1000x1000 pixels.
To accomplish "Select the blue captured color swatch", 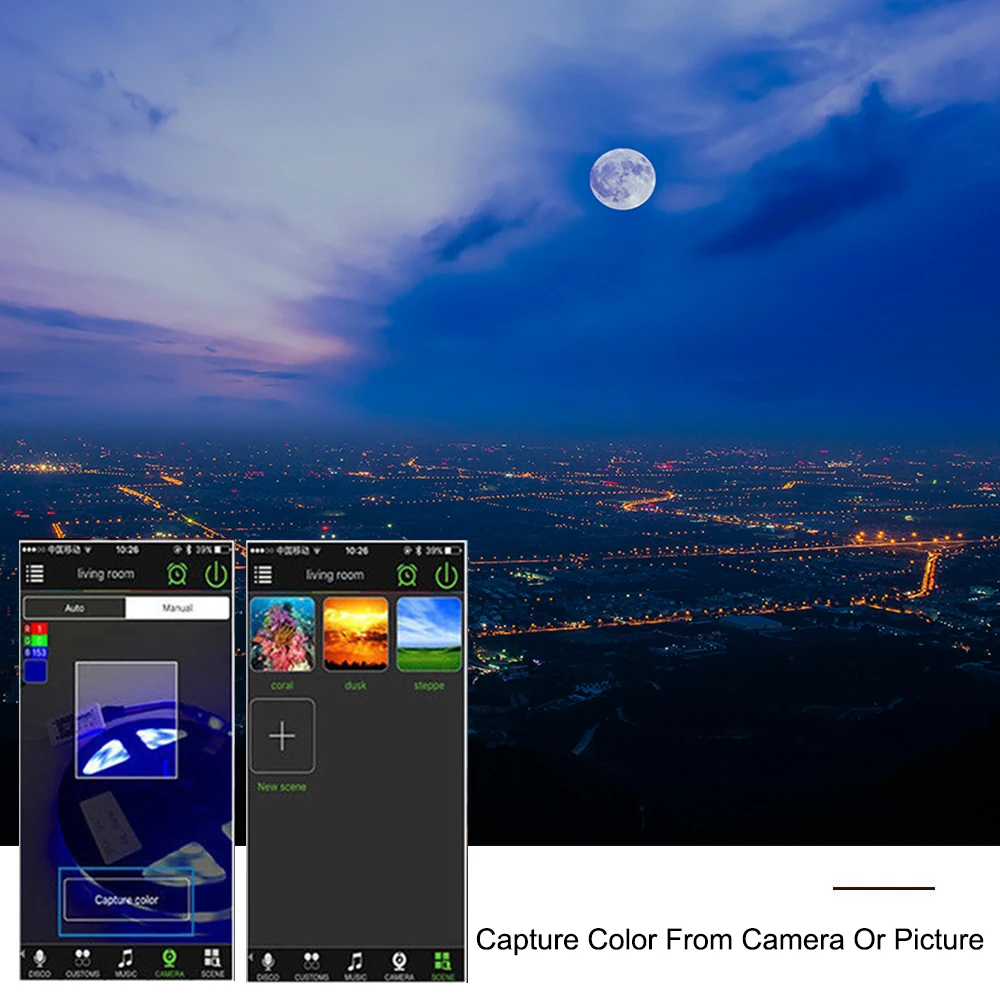I will point(35,672).
